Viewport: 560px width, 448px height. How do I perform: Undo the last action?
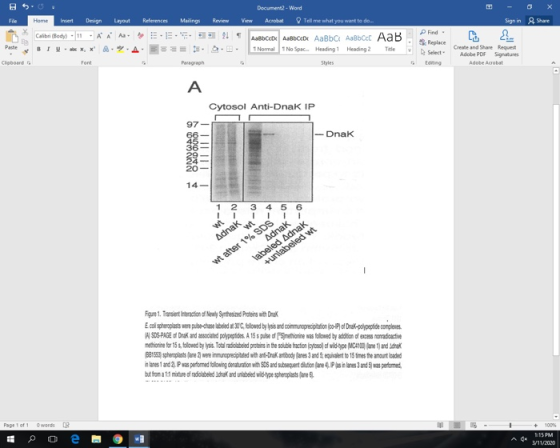pyautogui.click(x=25, y=7)
